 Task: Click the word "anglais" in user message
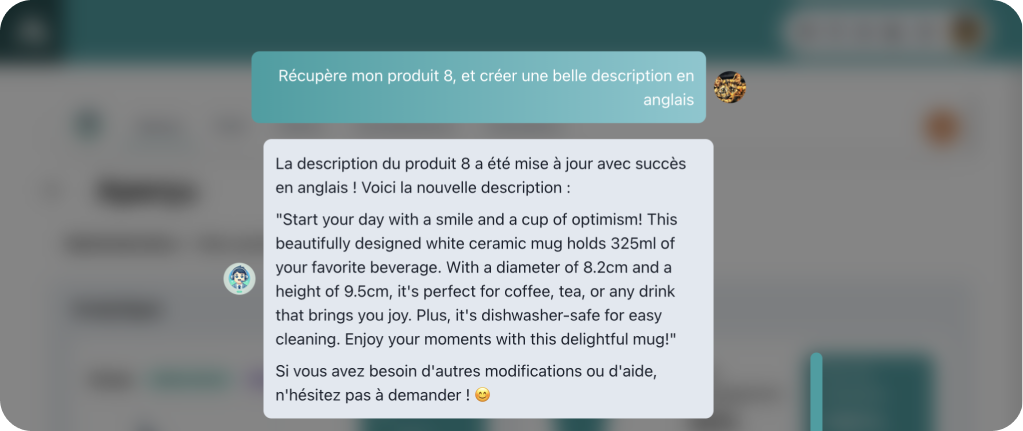(668, 99)
